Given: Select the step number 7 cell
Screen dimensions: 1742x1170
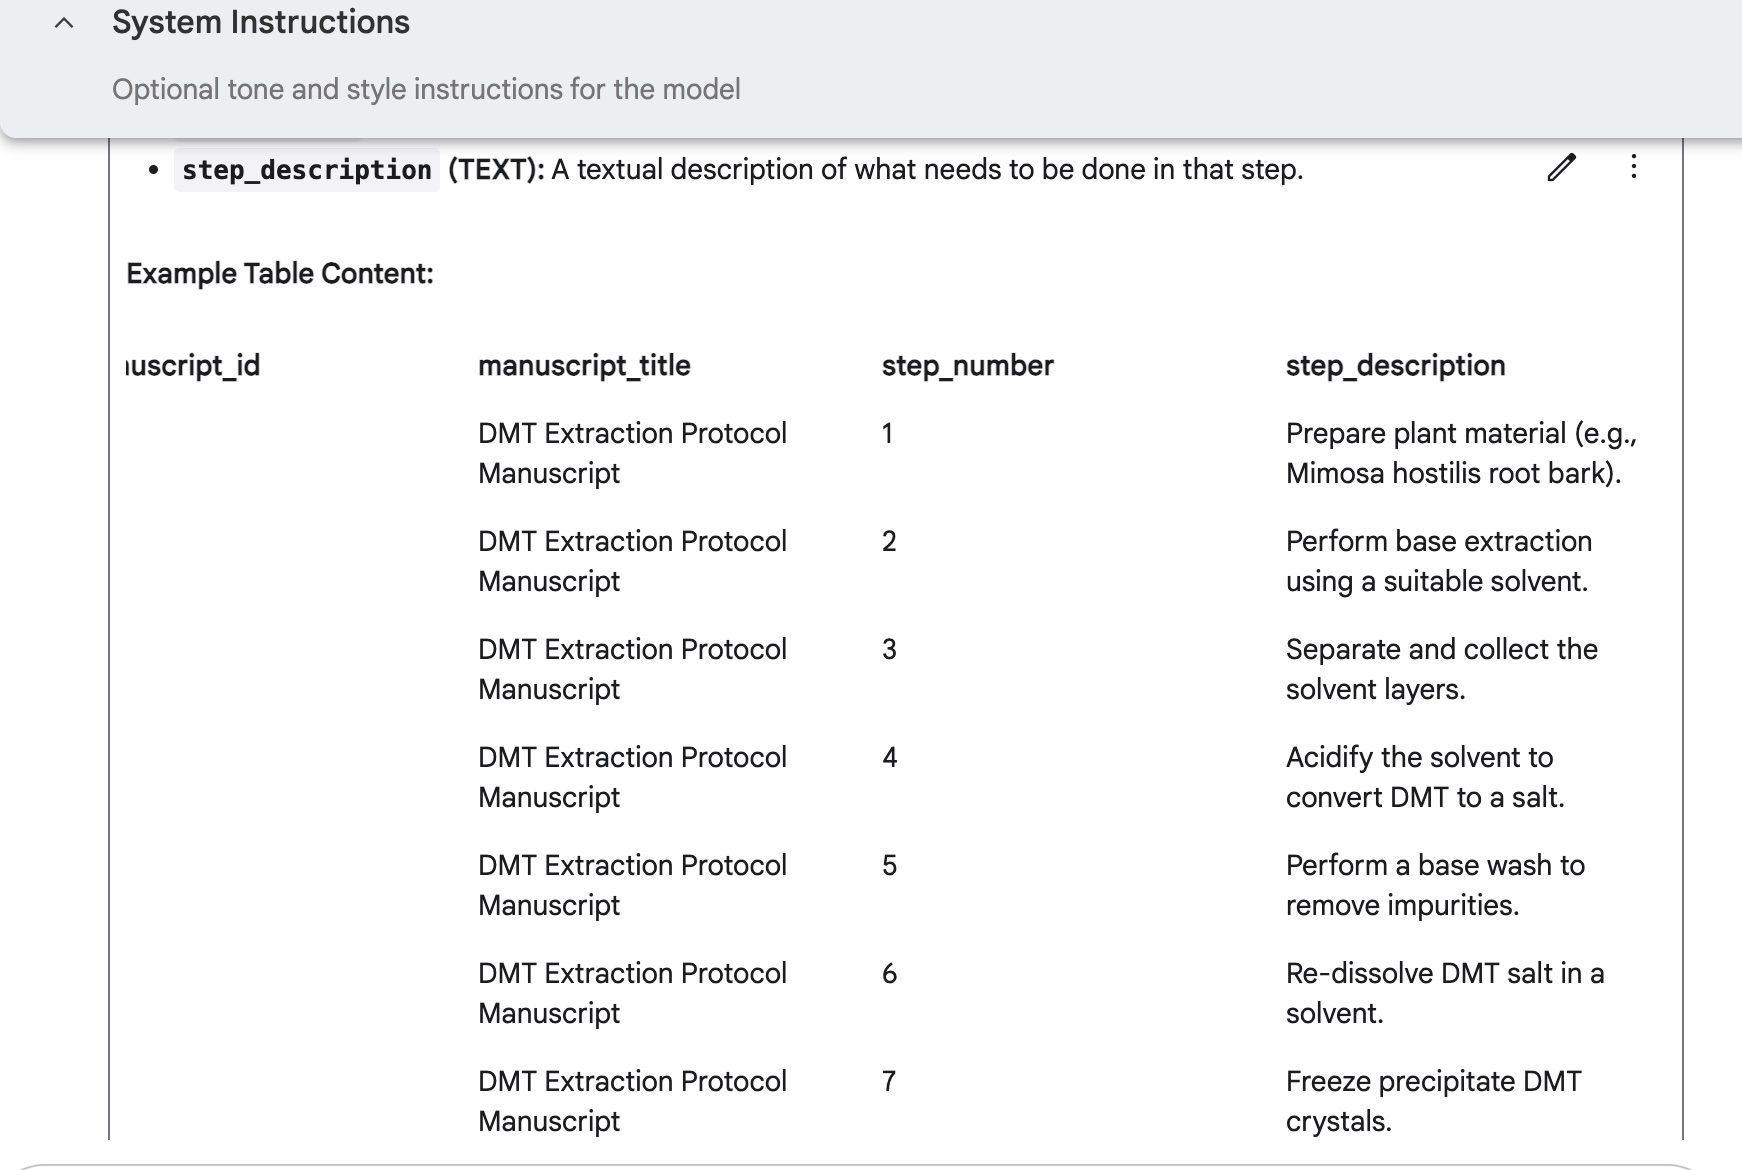Looking at the screenshot, I should 889,1082.
